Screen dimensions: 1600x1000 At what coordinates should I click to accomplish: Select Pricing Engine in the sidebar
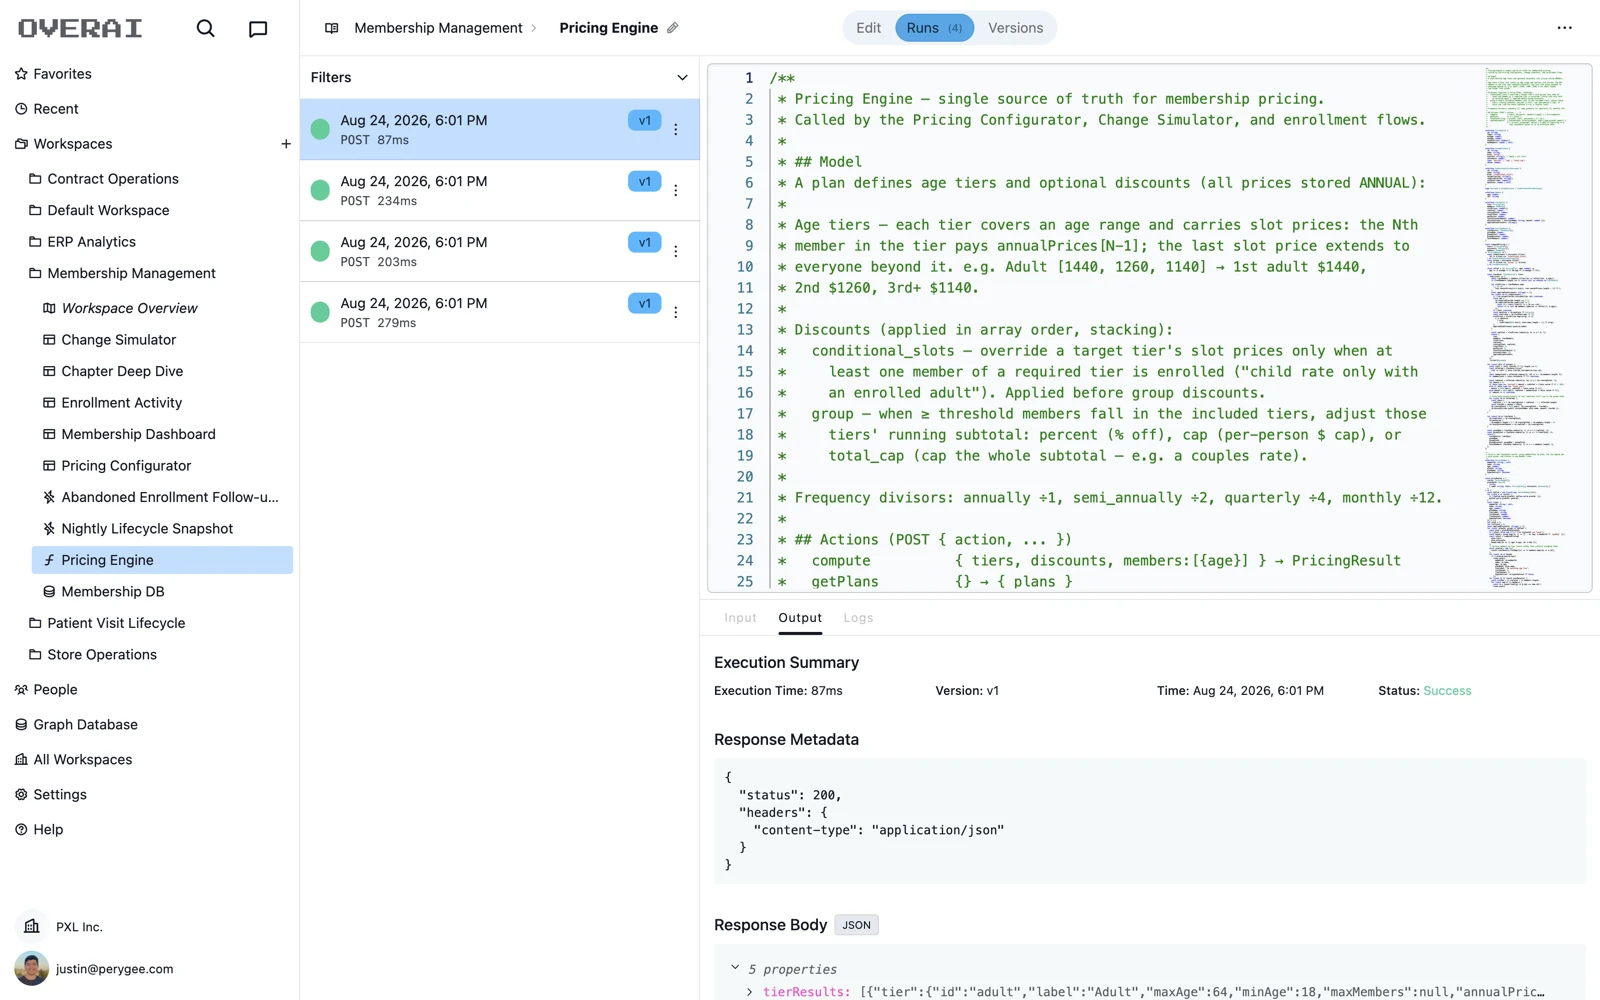[x=162, y=560]
